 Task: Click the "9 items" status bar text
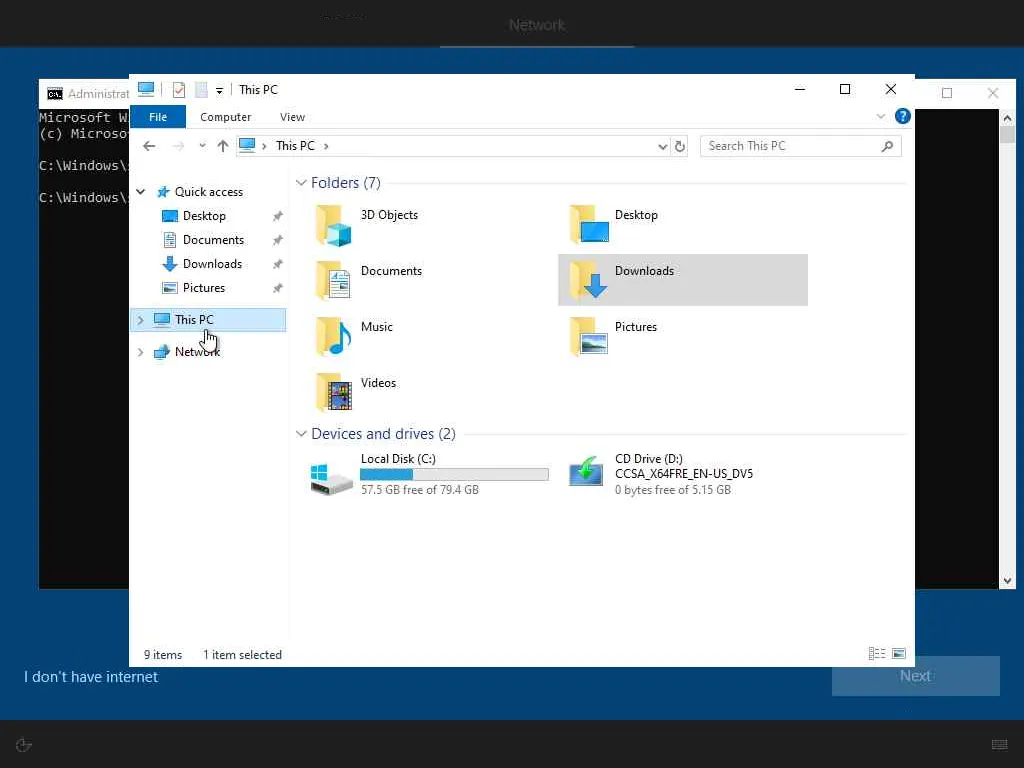point(163,655)
